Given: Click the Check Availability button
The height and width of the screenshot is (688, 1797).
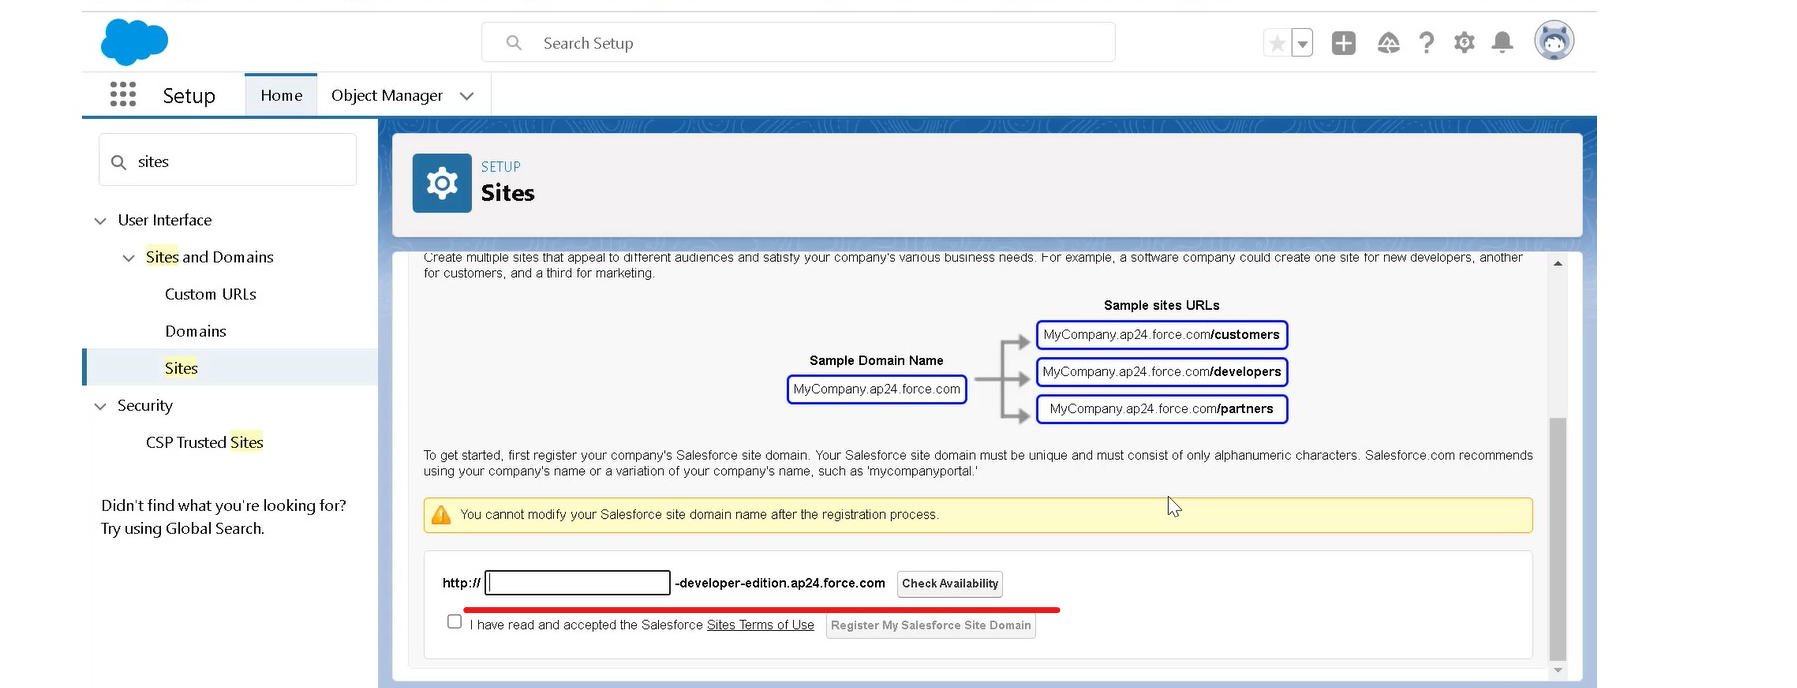Looking at the screenshot, I should pos(950,584).
